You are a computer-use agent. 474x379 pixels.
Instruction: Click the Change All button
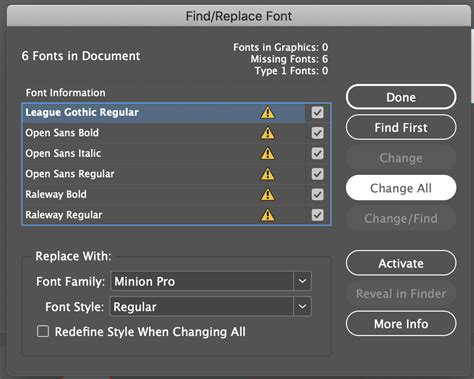(401, 188)
